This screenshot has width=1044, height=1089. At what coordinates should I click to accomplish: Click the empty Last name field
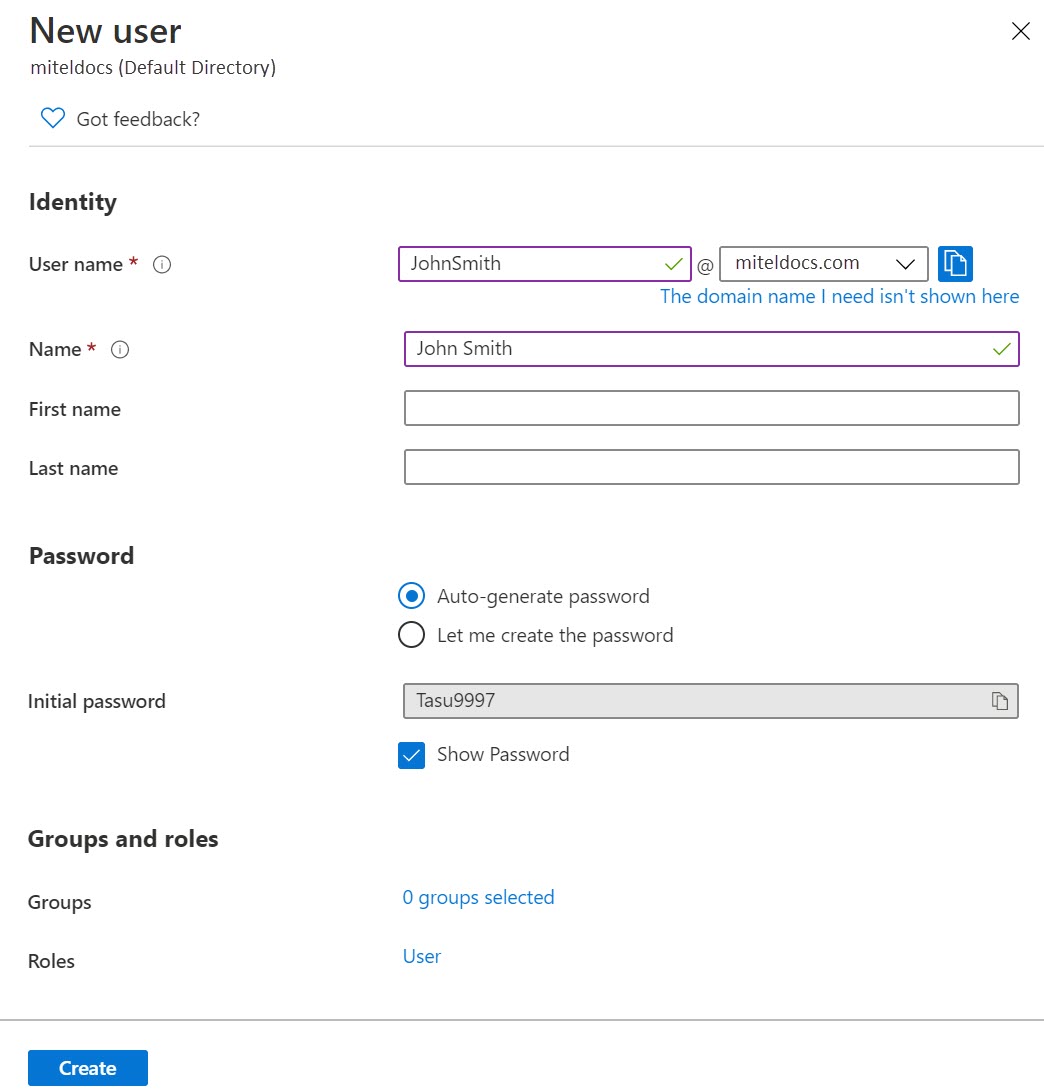click(711, 467)
